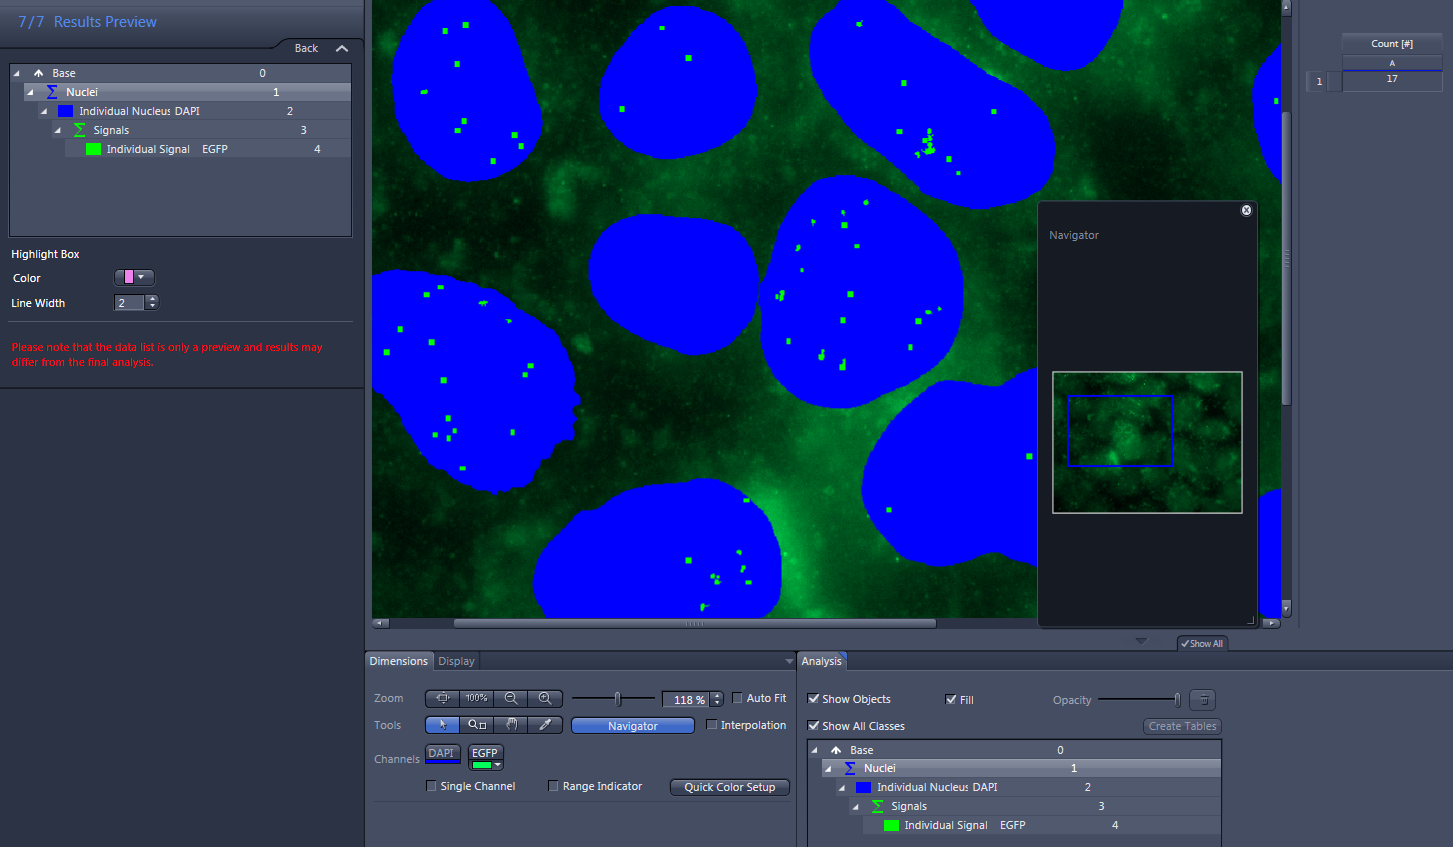The image size is (1453, 847).
Task: Collapse the Back panel header
Action: point(342,47)
